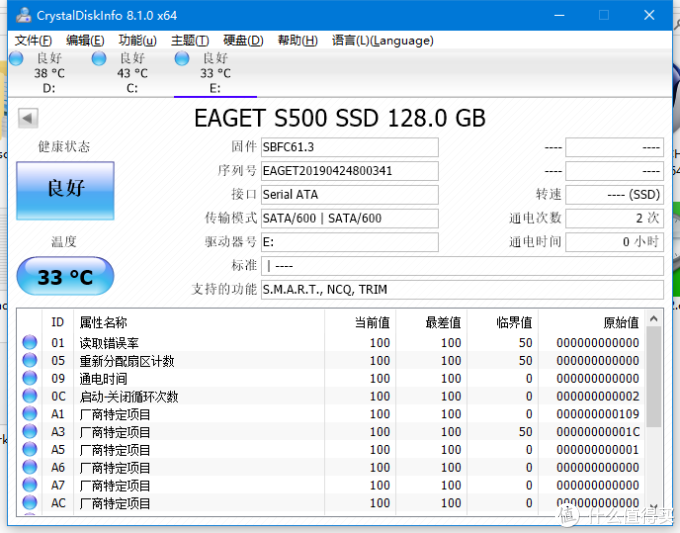Select the D: drive at 38 °C
Image resolution: width=680 pixels, height=533 pixels.
49,72
